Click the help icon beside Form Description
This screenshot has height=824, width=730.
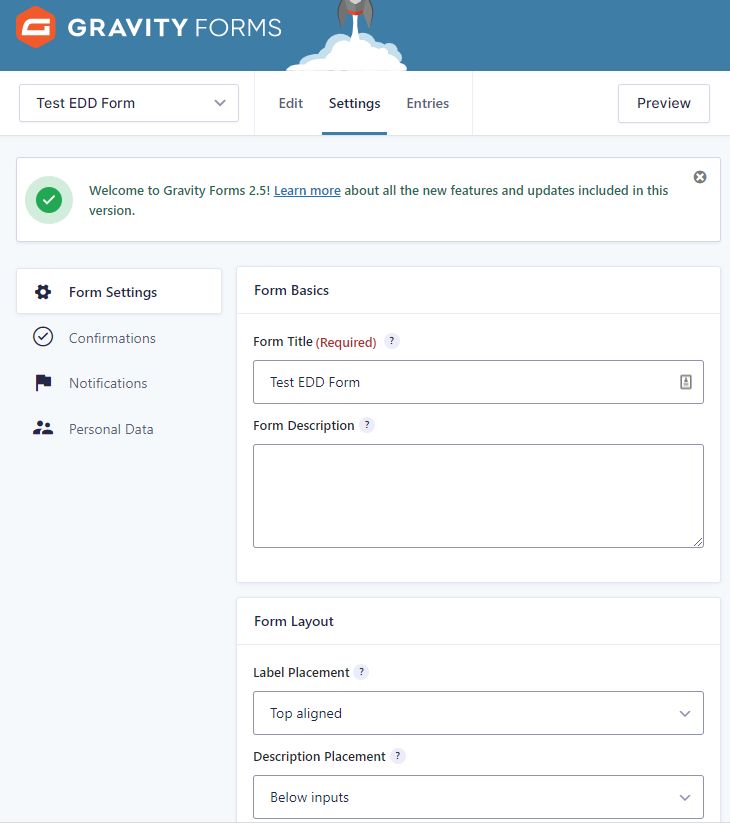367,425
